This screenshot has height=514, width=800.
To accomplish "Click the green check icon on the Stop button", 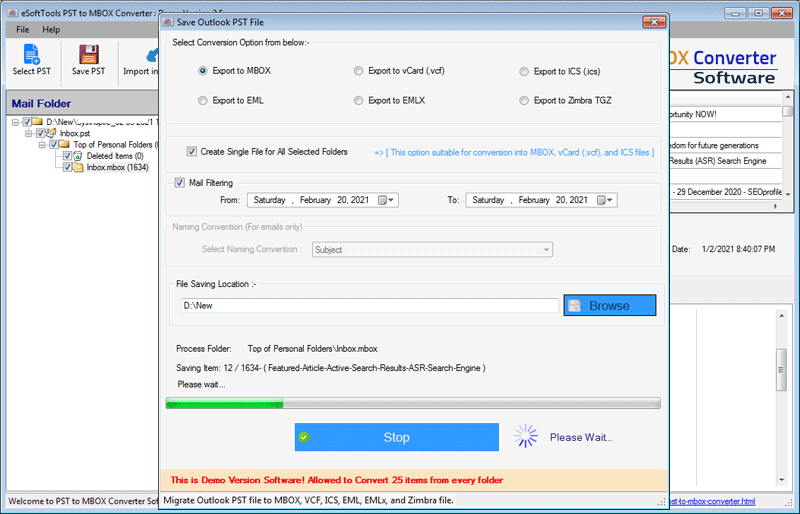I will 304,437.
